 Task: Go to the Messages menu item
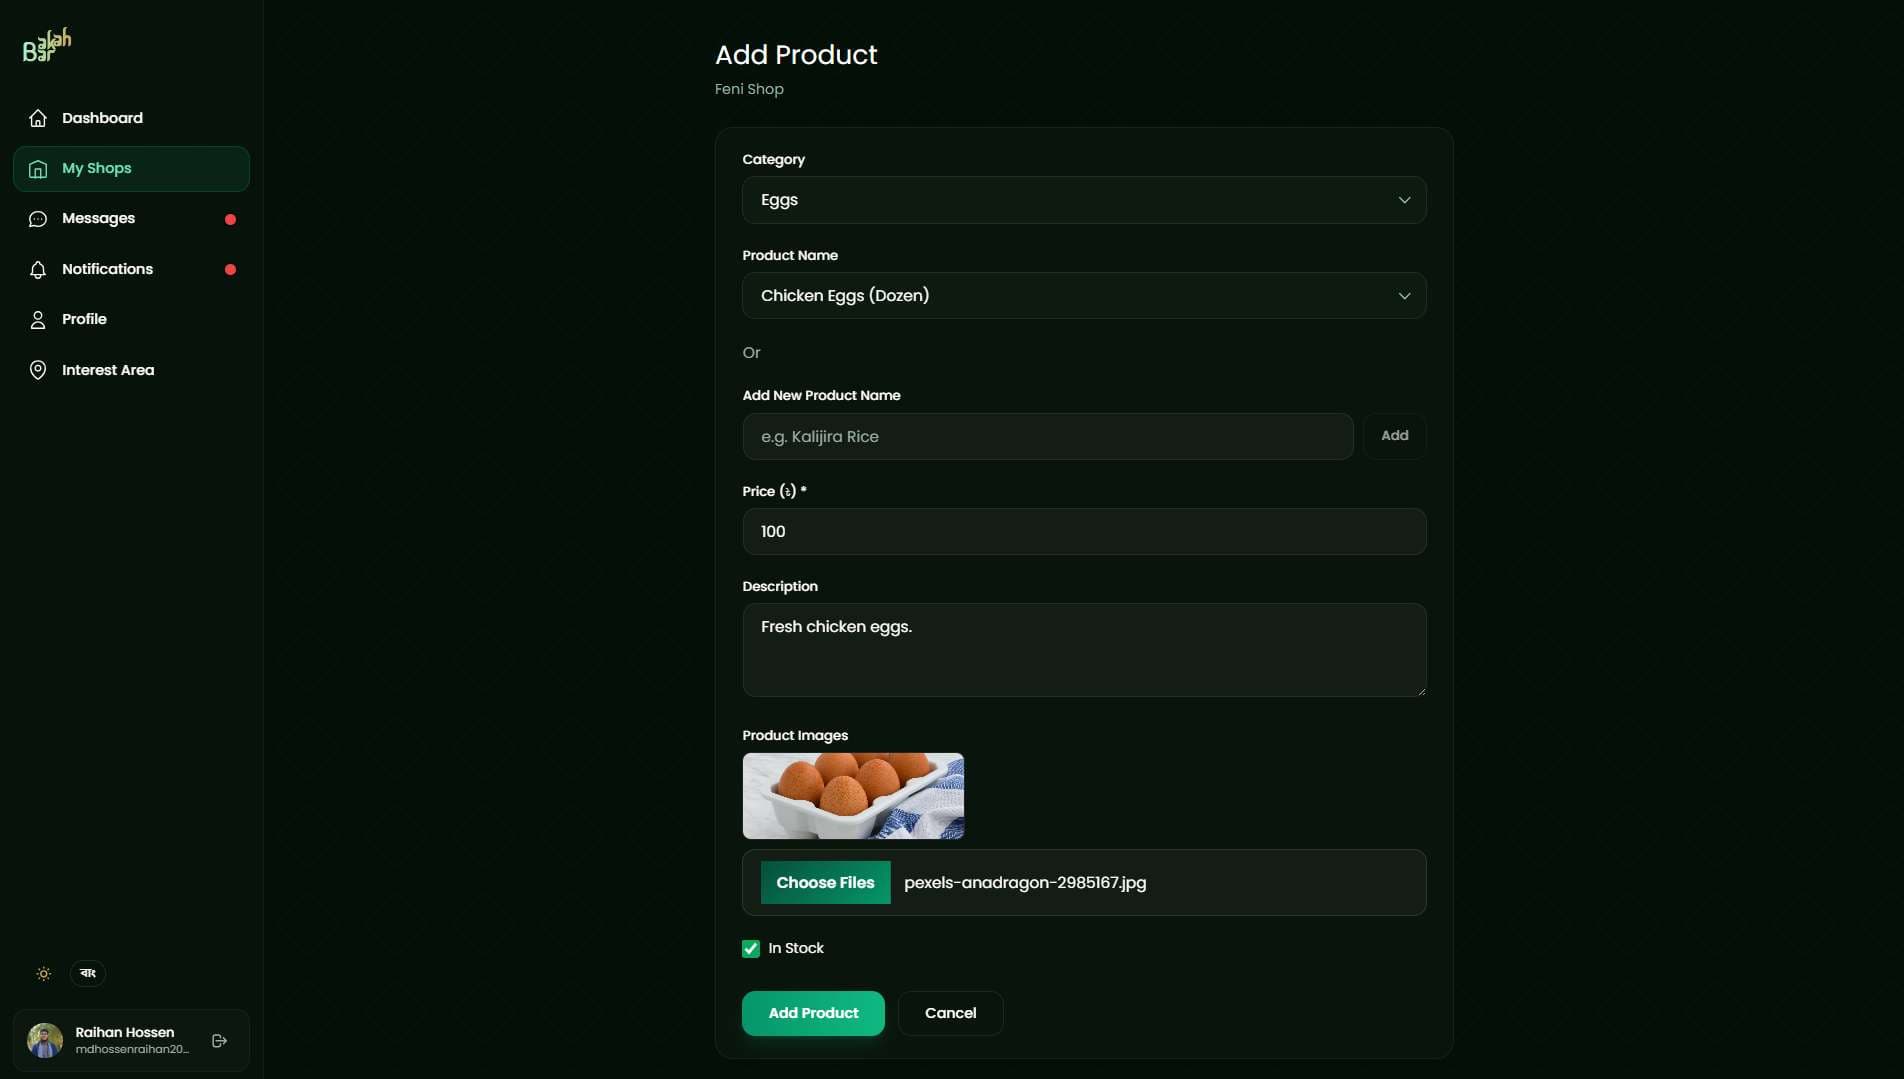(x=98, y=219)
